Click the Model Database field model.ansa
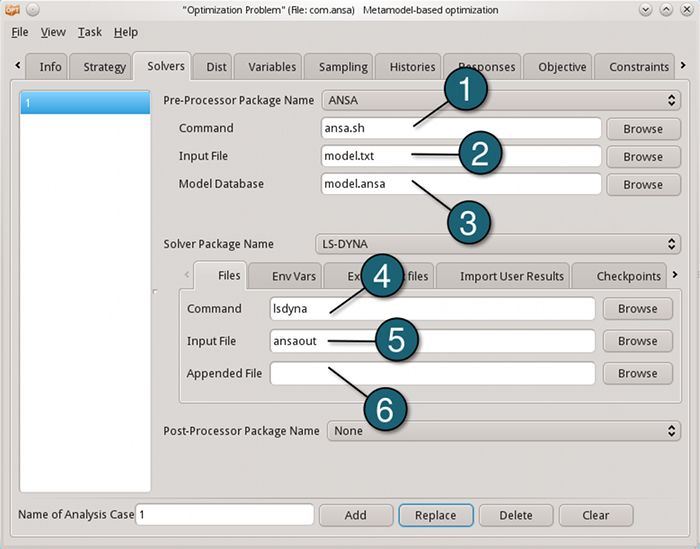The image size is (700, 549). click(461, 184)
